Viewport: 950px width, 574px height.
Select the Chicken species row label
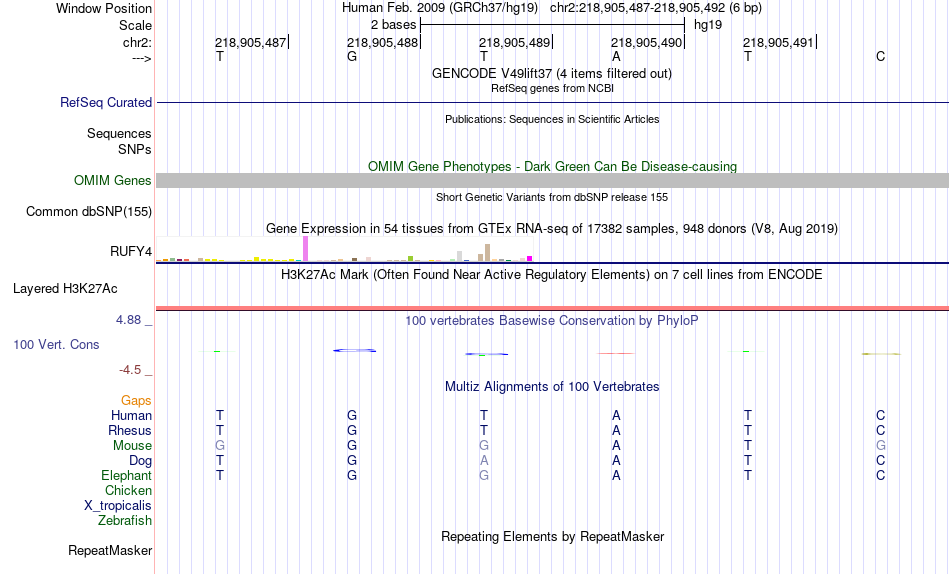[128, 490]
